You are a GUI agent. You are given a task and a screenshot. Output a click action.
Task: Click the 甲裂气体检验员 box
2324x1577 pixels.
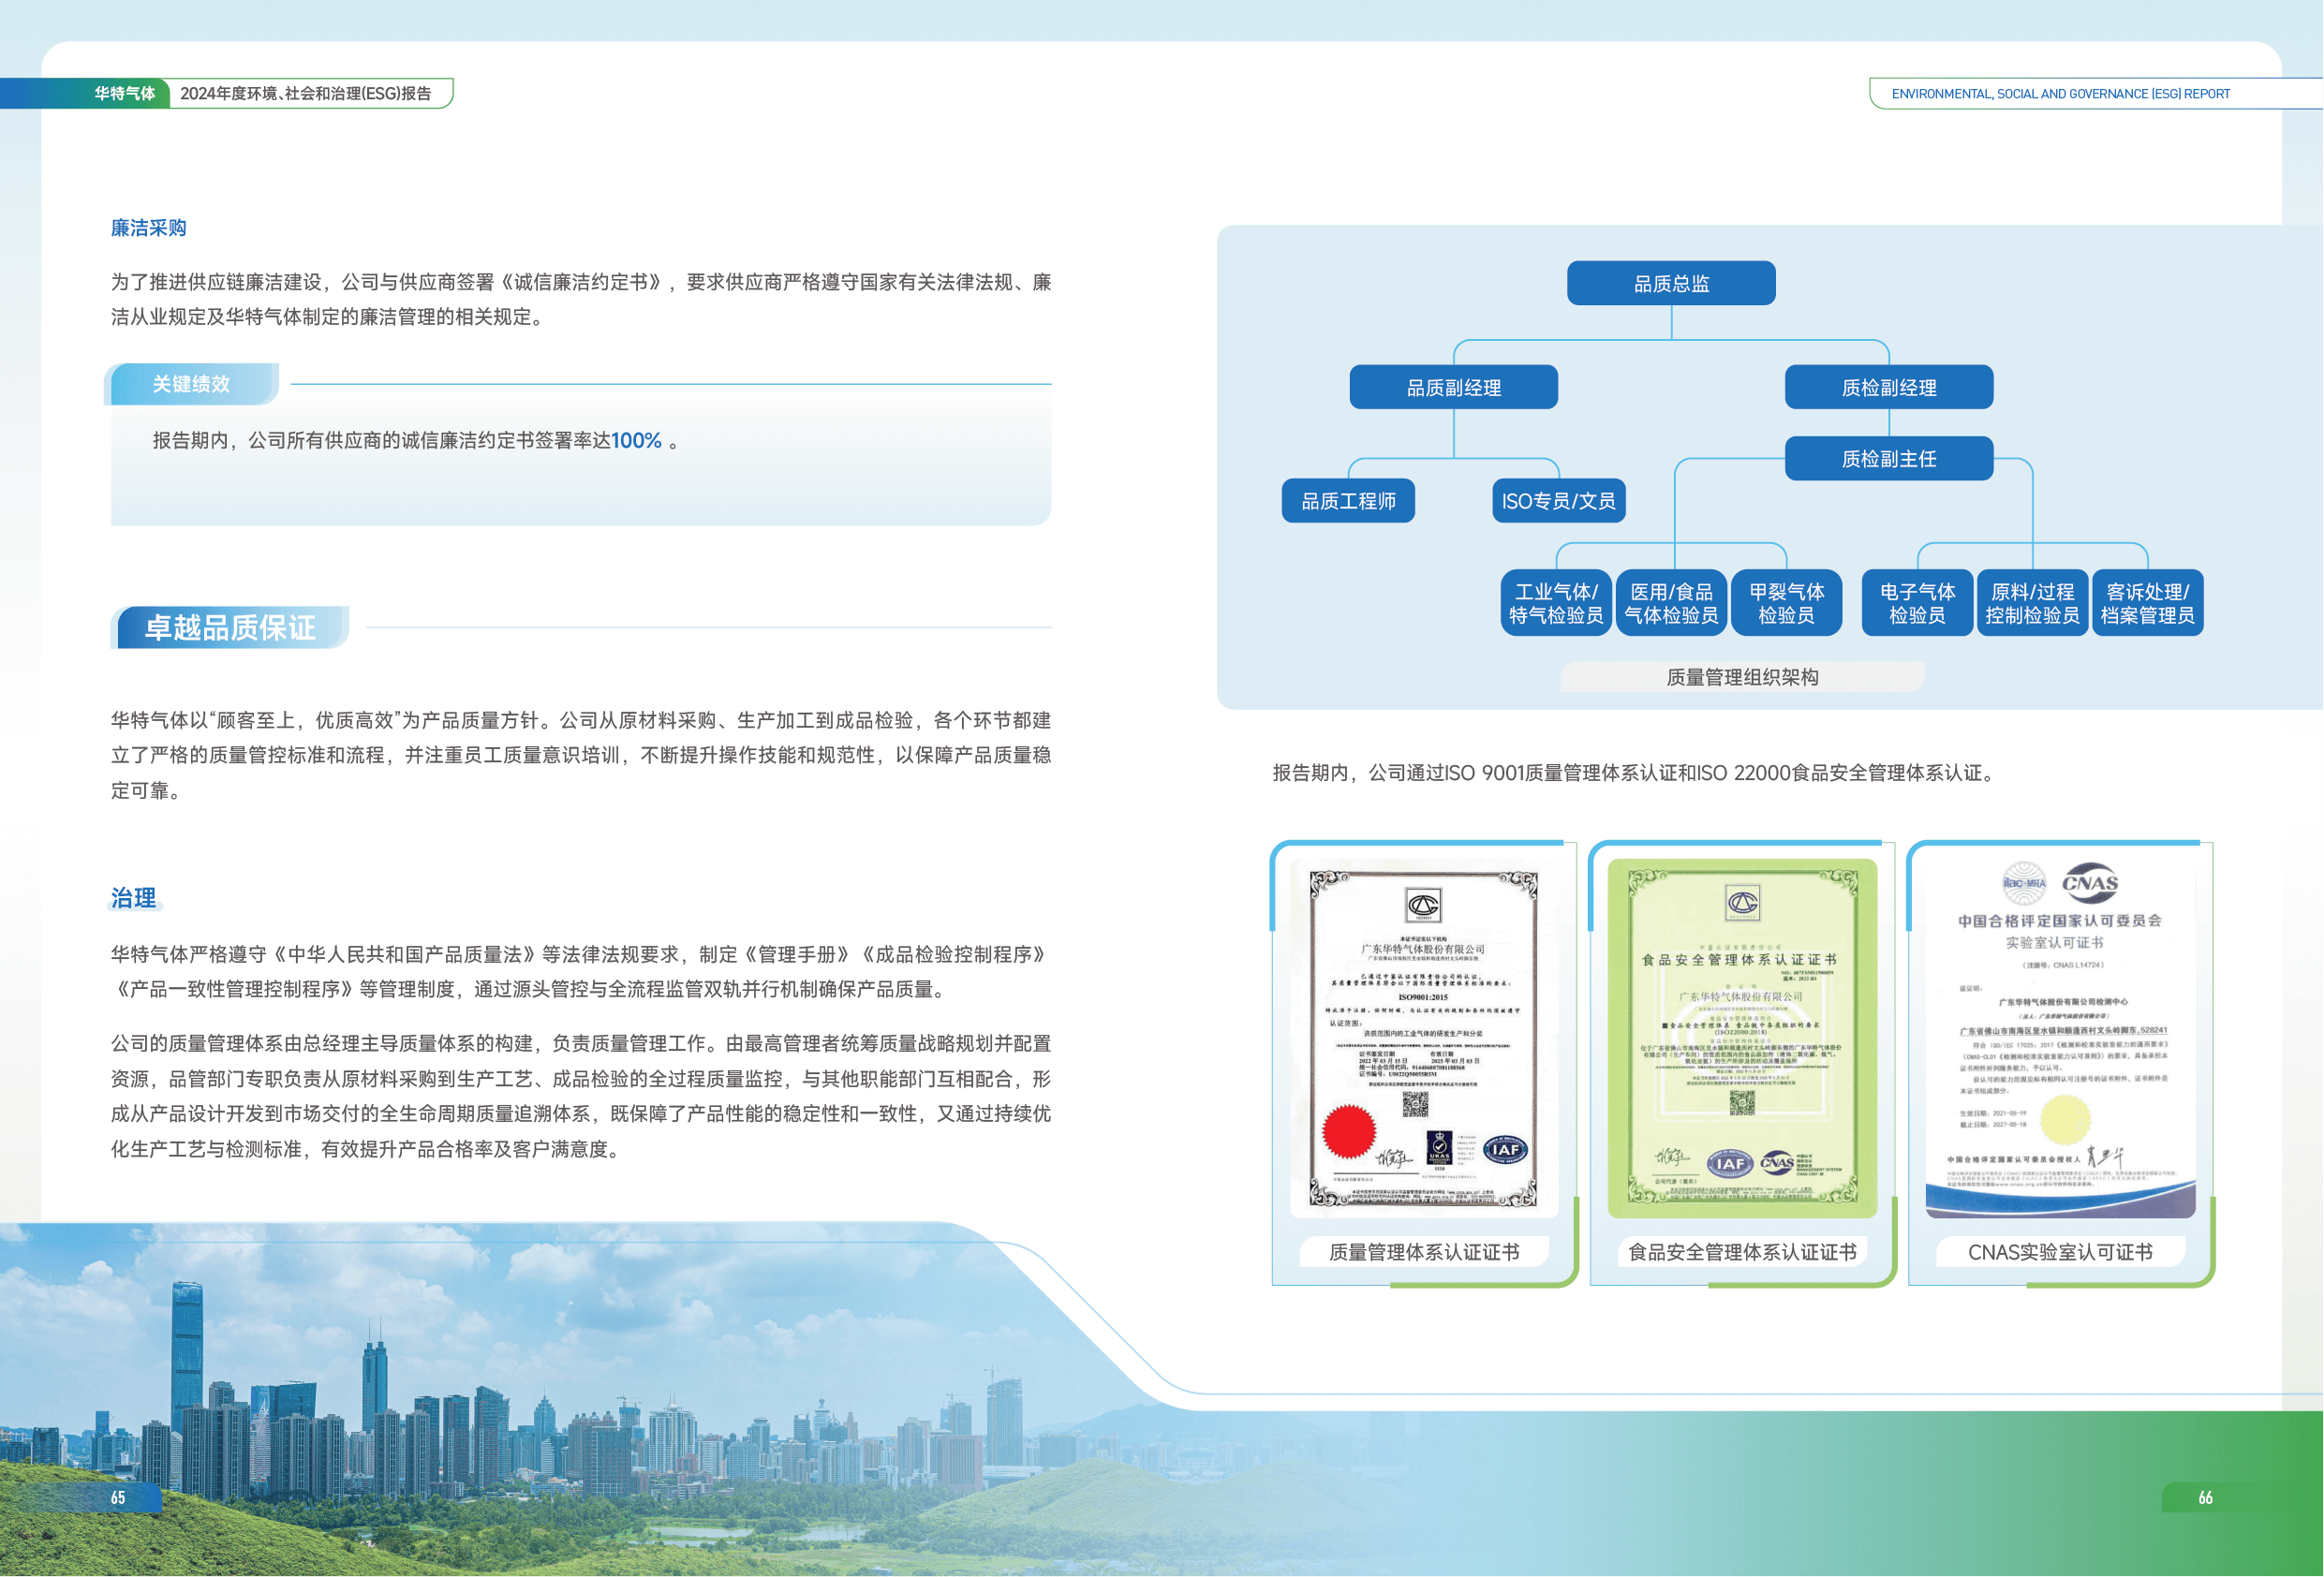tap(1786, 603)
